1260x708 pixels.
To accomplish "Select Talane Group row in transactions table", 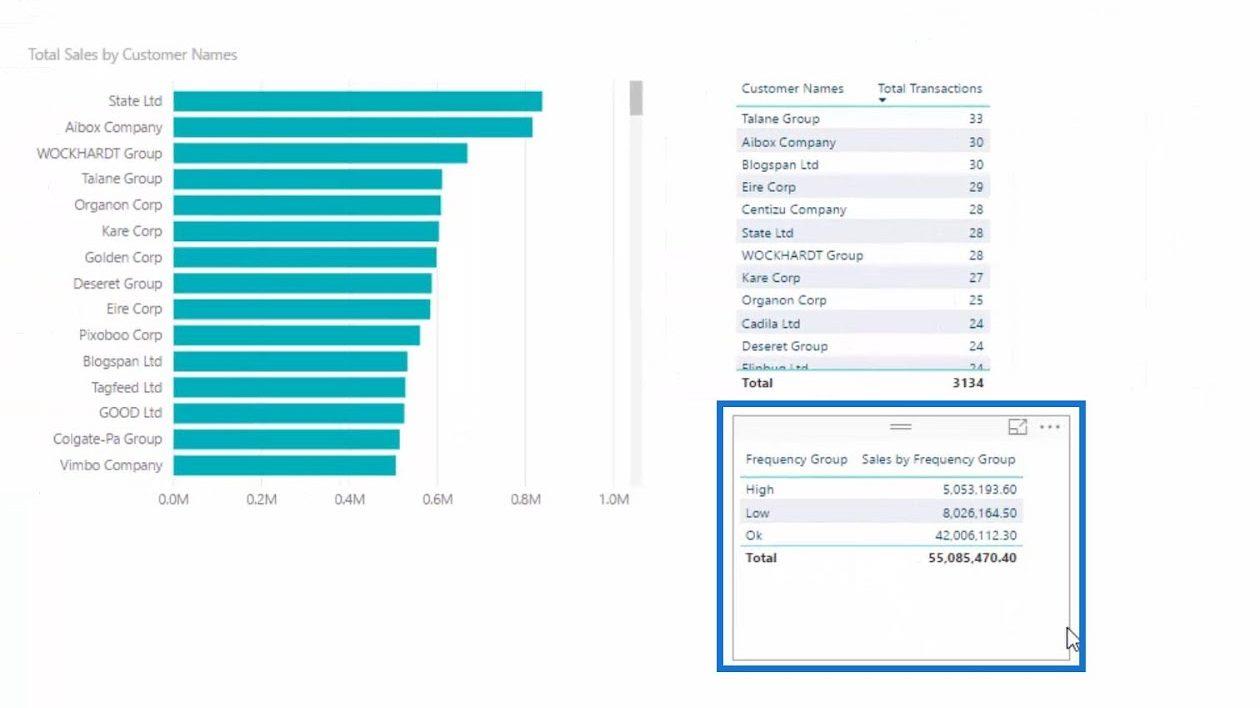I will 863,119.
